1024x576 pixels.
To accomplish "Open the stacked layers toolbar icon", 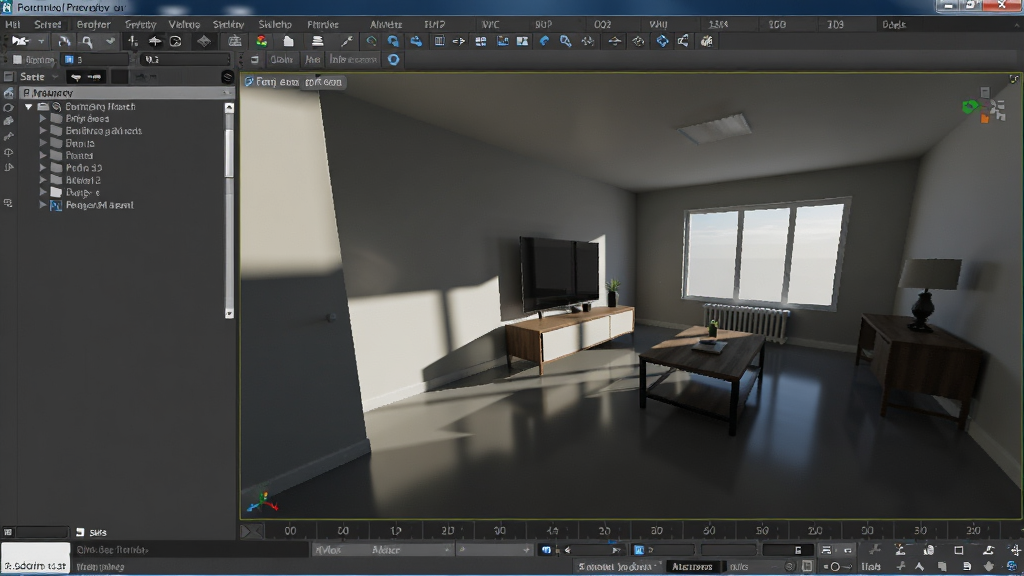I will (317, 41).
